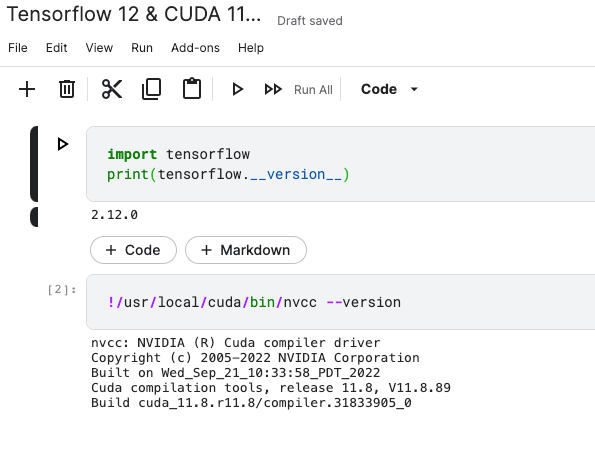This screenshot has width=595, height=473.
Task: Add a new Code cell below
Action: 133,250
